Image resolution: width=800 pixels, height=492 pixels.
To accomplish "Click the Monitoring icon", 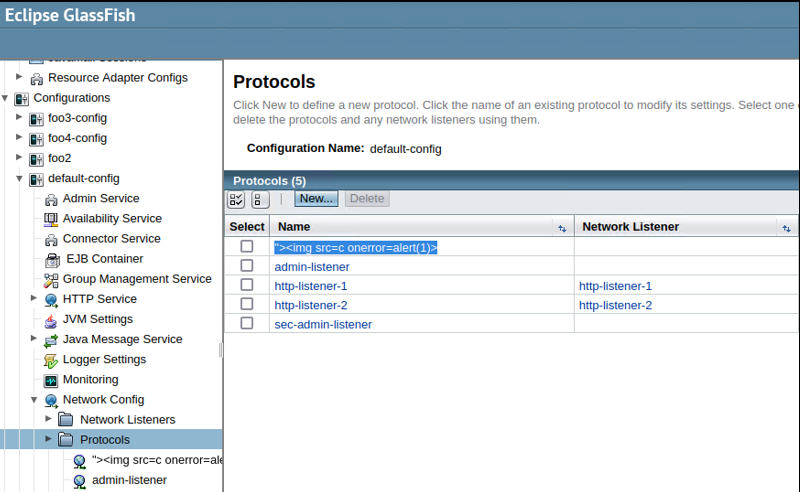I will pos(51,380).
